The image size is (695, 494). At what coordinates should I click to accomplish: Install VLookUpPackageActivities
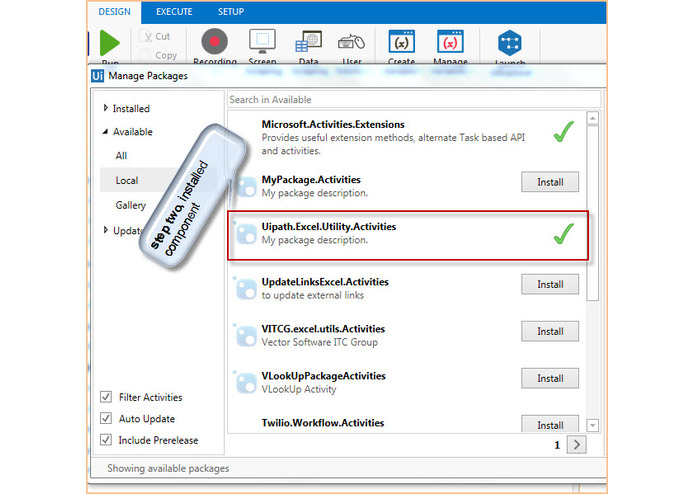(550, 378)
